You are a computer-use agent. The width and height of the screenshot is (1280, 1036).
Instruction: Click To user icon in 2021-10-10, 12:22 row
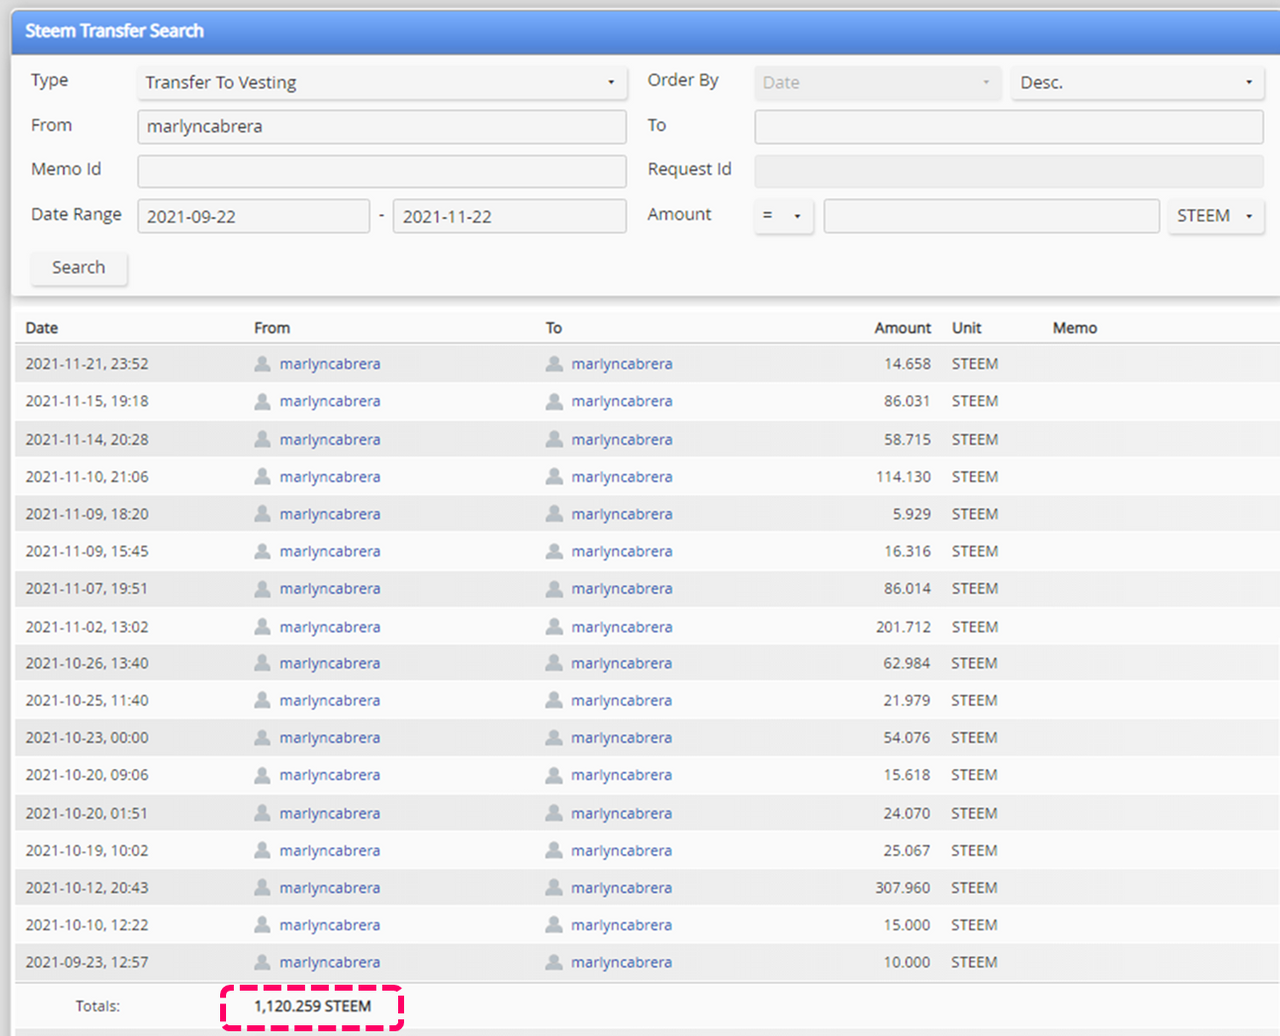[554, 925]
